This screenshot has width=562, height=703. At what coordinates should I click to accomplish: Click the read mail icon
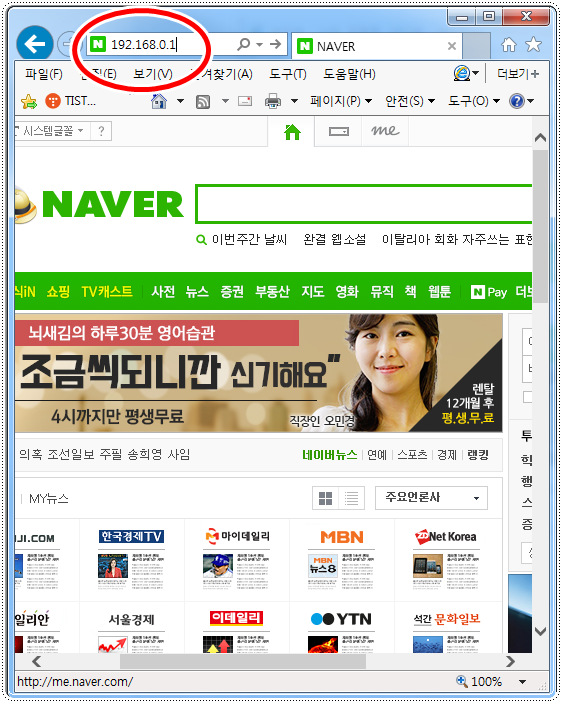click(x=245, y=101)
